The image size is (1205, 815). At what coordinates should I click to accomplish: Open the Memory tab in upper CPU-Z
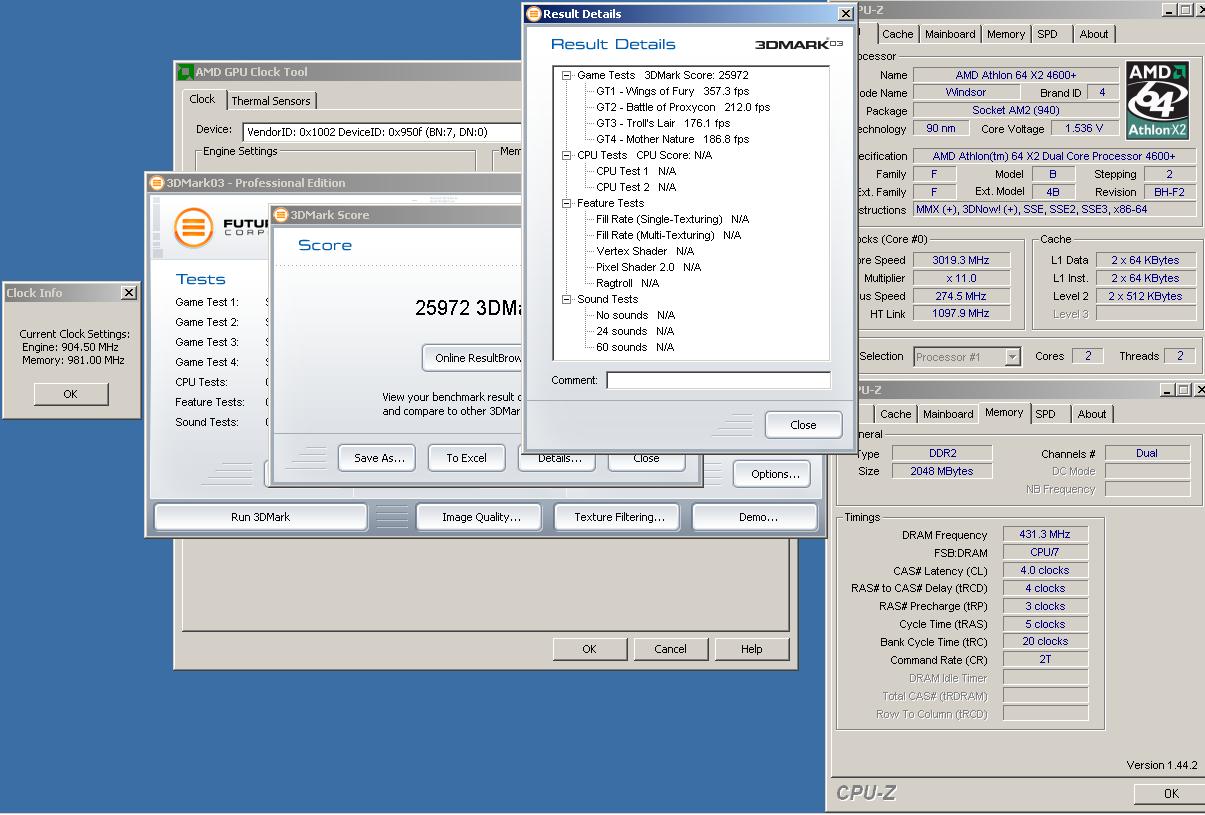pyautogui.click(x=1006, y=34)
